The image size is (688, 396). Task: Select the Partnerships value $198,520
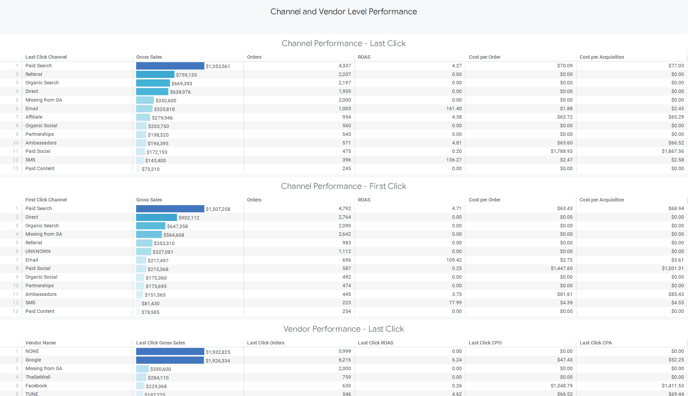tap(158, 135)
